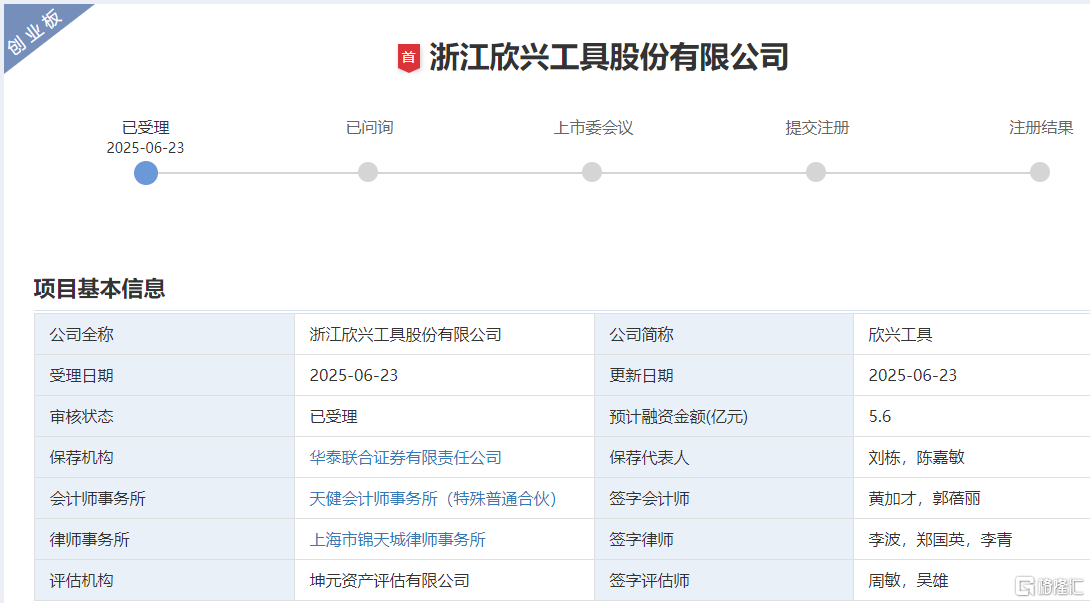Click the 保荐代表人 label cell
Screen dimensions: 1090x603
724,458
